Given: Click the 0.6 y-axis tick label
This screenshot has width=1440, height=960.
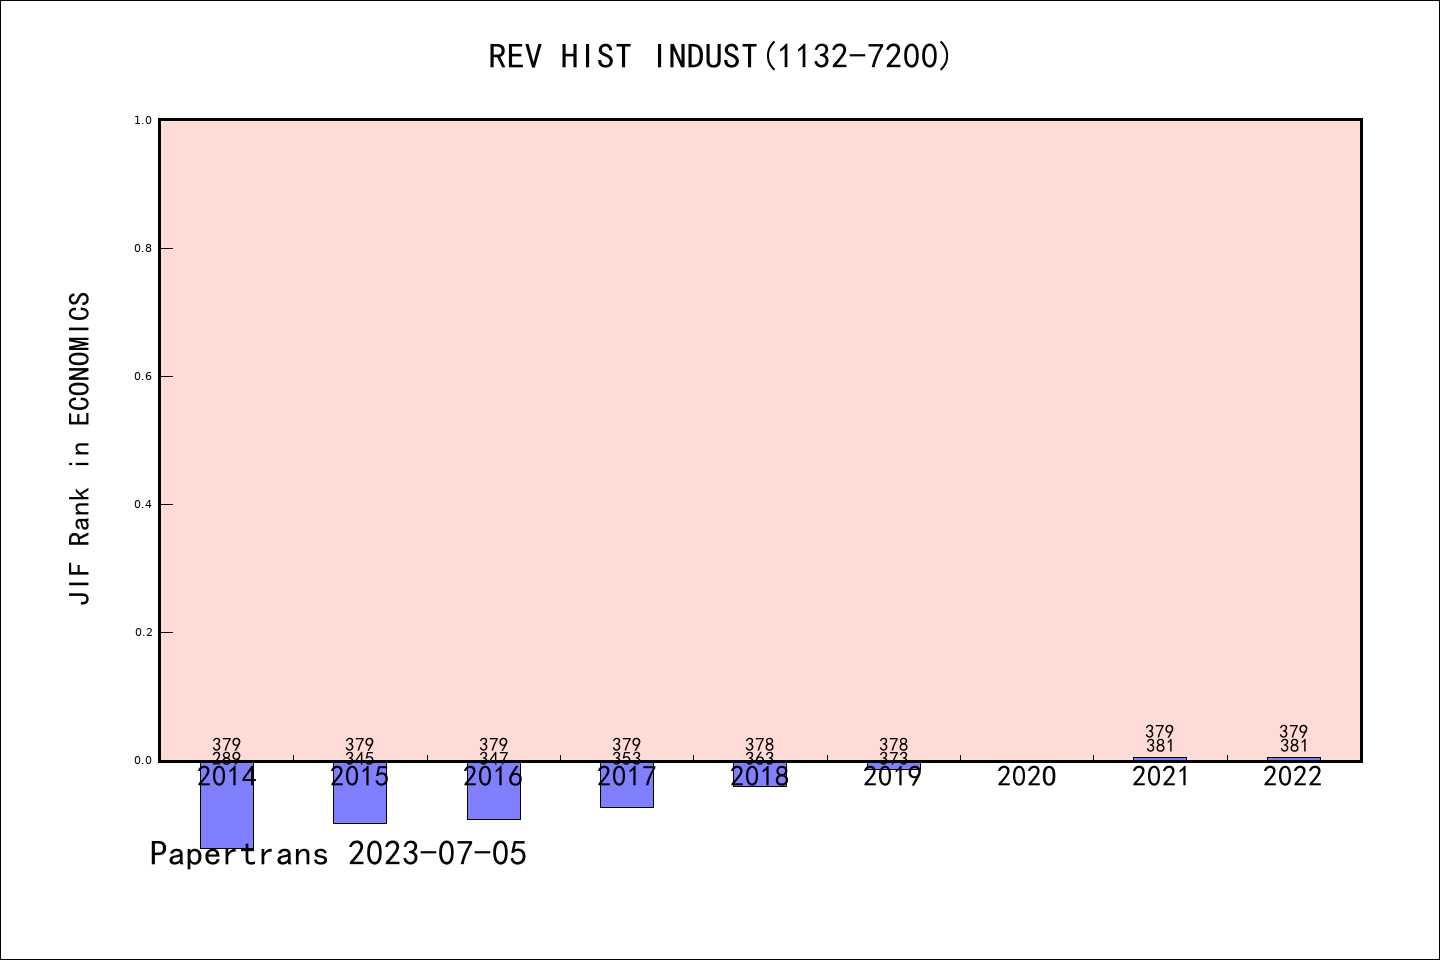Looking at the screenshot, I should 143,376.
